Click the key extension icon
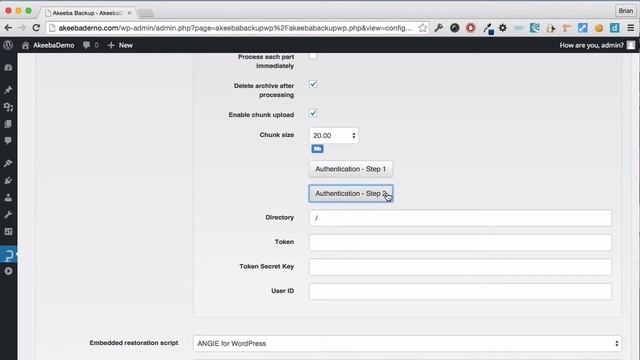This screenshot has width=640, height=360. [x=439, y=28]
